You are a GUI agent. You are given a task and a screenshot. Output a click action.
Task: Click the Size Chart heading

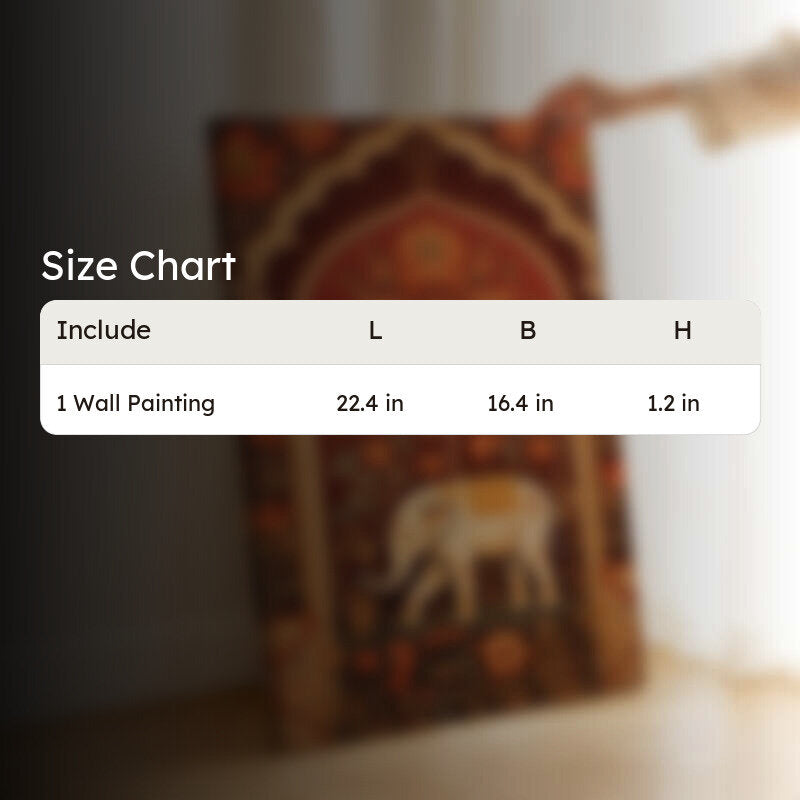138,266
